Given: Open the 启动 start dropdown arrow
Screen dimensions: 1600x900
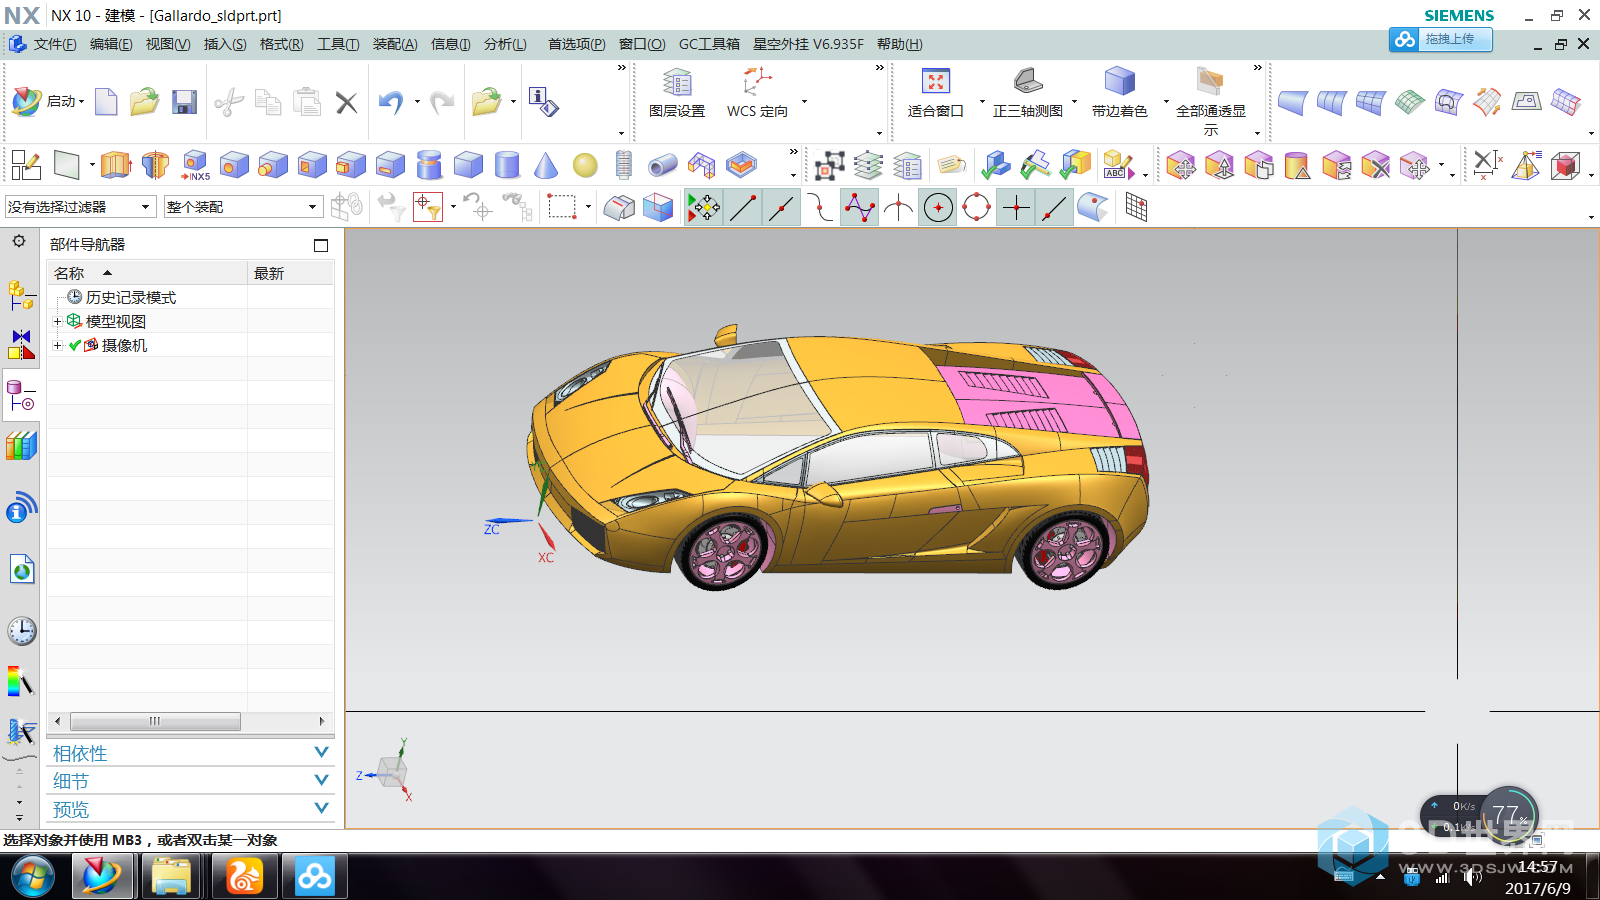Looking at the screenshot, I should click(82, 102).
